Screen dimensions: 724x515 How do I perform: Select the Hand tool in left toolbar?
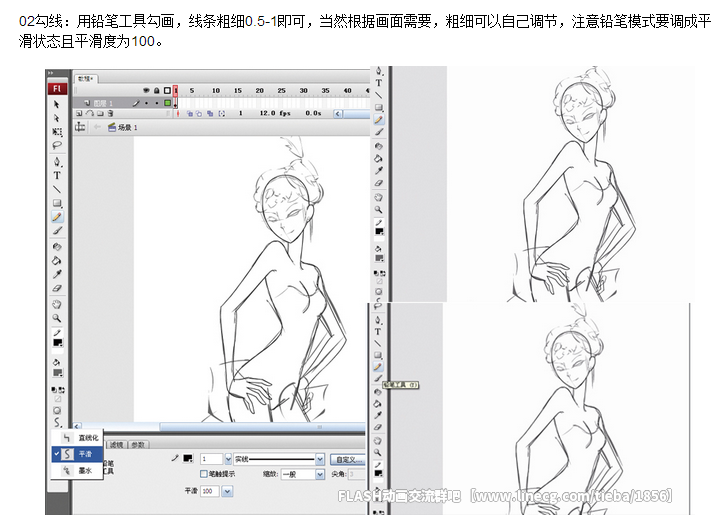(57, 304)
